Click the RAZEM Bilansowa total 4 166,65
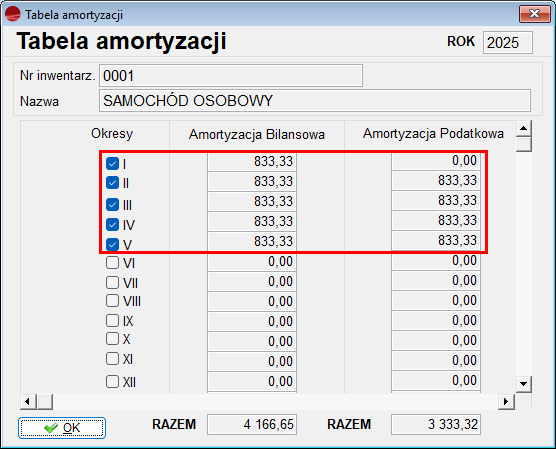Screen dimensions: 556x449 pos(252,424)
